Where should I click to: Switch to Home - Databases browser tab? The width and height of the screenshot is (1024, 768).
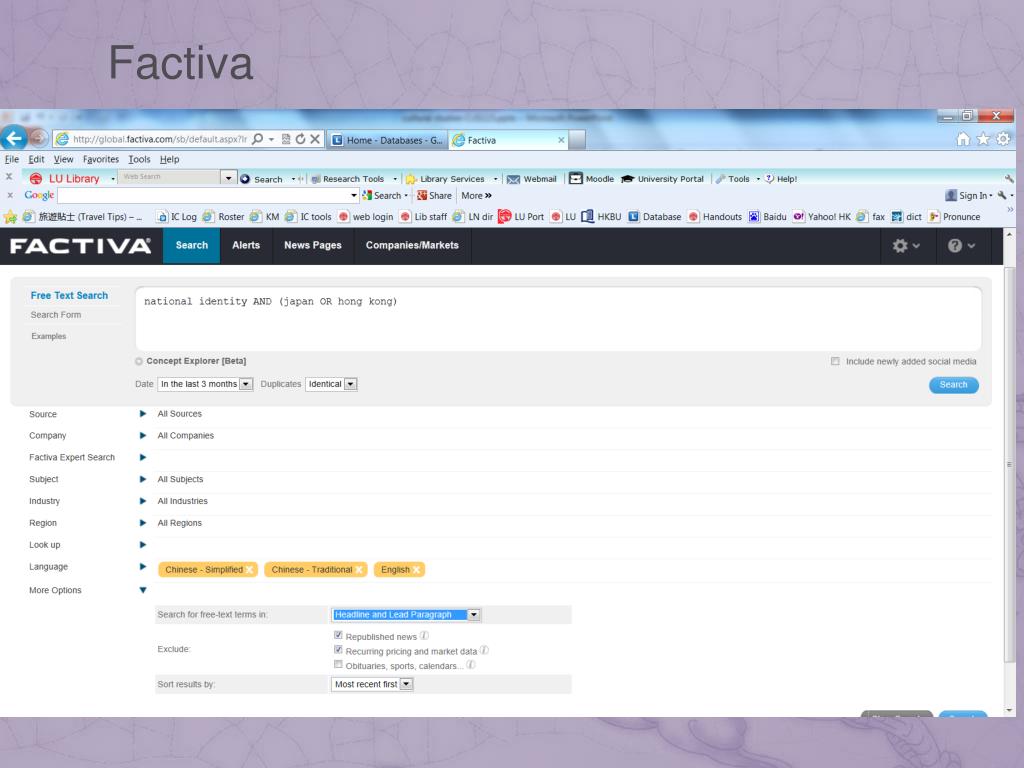[387, 140]
